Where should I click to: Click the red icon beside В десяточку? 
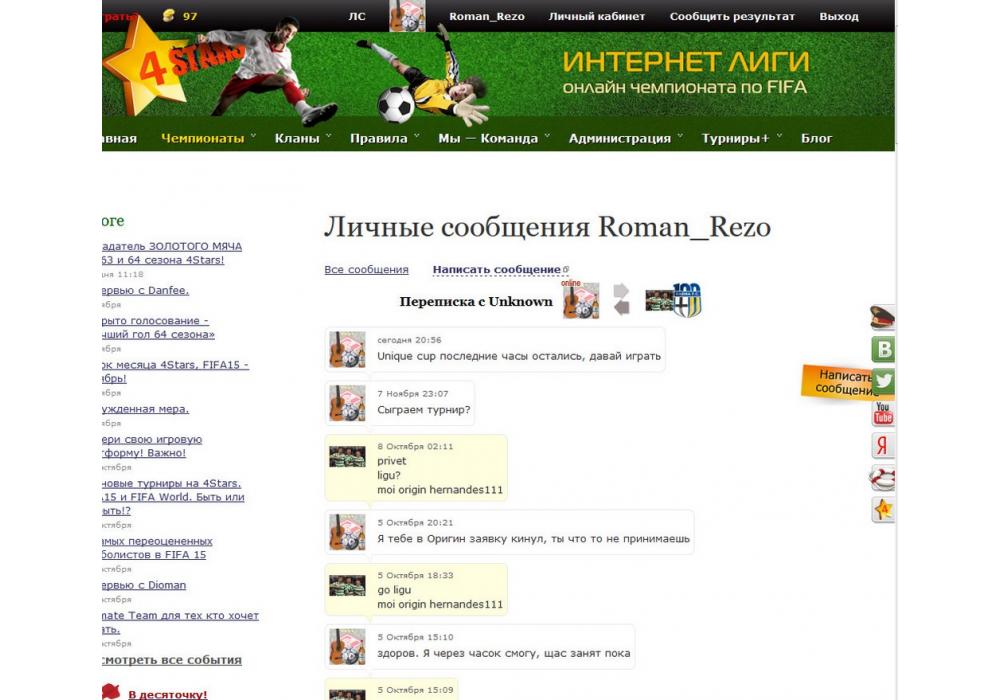click(111, 692)
